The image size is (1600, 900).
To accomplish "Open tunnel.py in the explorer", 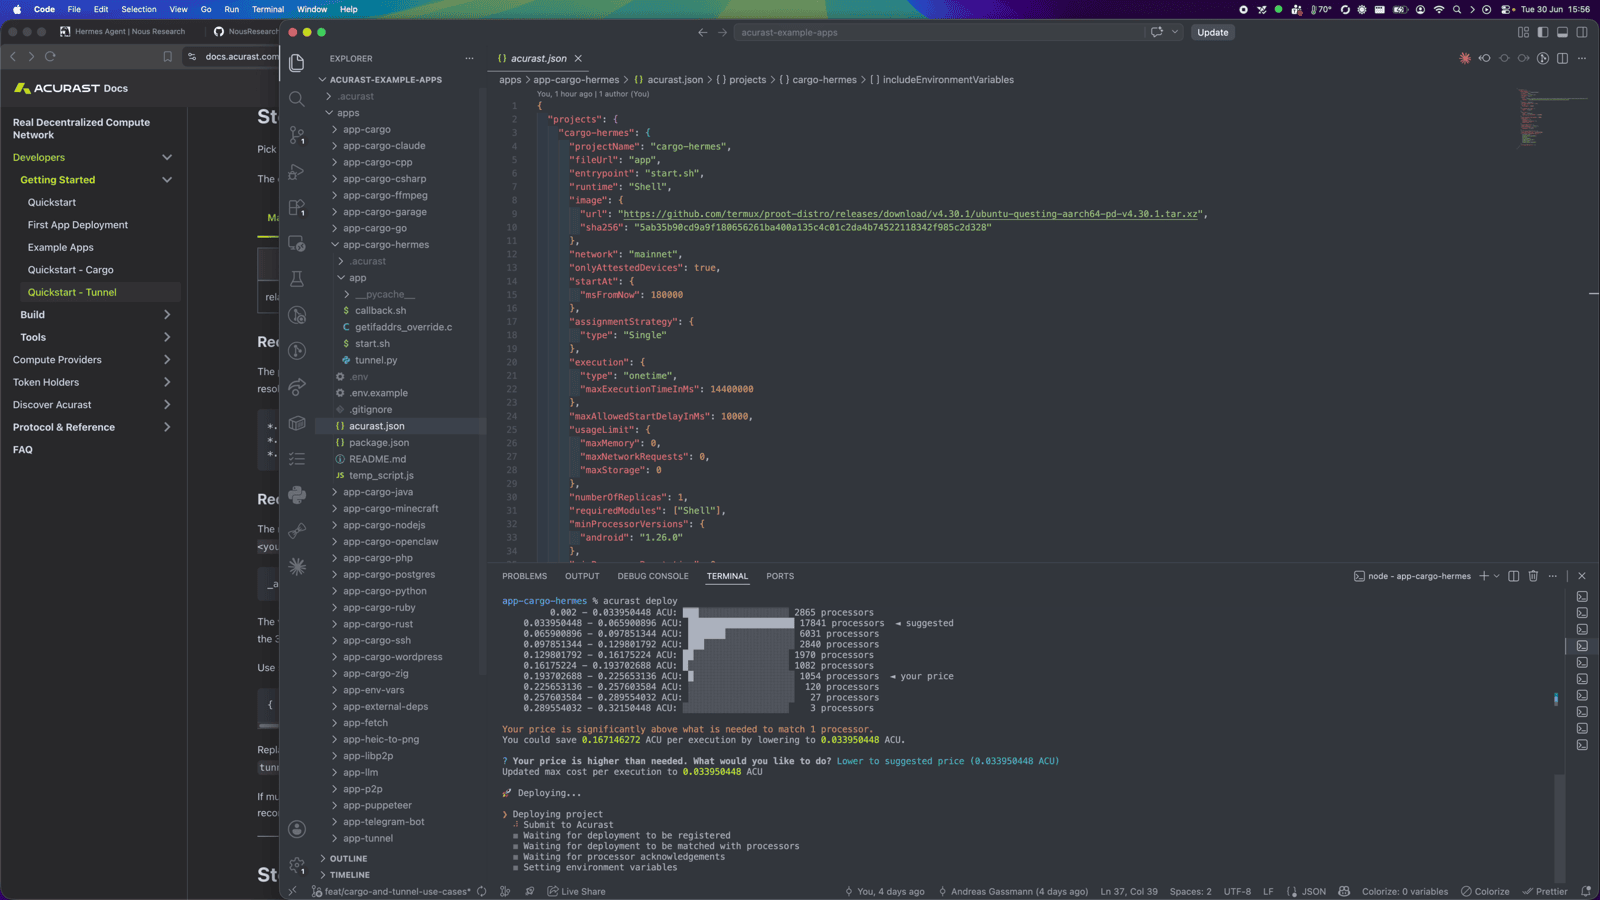I will point(376,360).
